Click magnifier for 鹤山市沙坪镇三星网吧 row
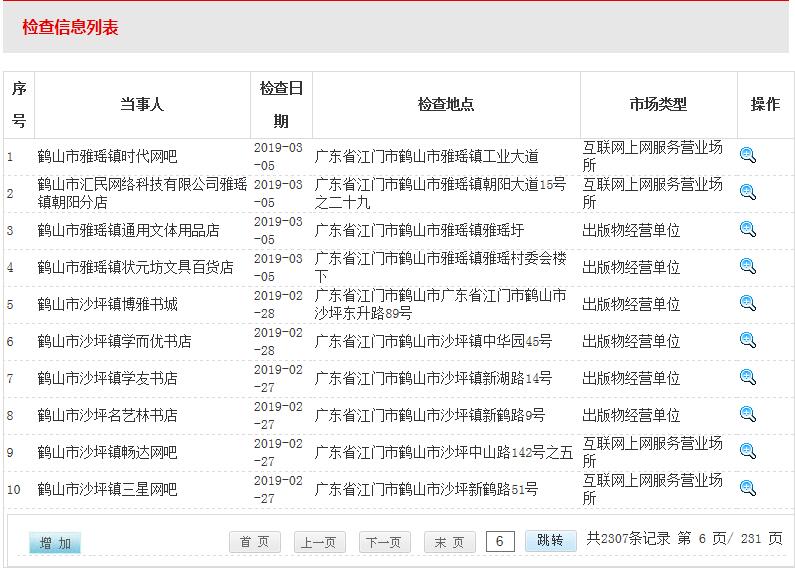Viewport: 795px width, 581px height. [748, 488]
